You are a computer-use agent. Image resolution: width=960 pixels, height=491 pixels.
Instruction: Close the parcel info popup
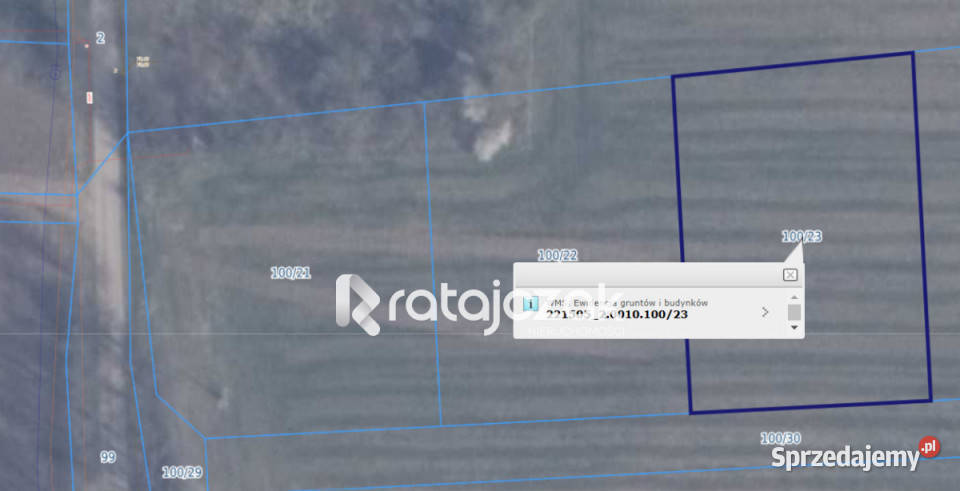point(790,275)
